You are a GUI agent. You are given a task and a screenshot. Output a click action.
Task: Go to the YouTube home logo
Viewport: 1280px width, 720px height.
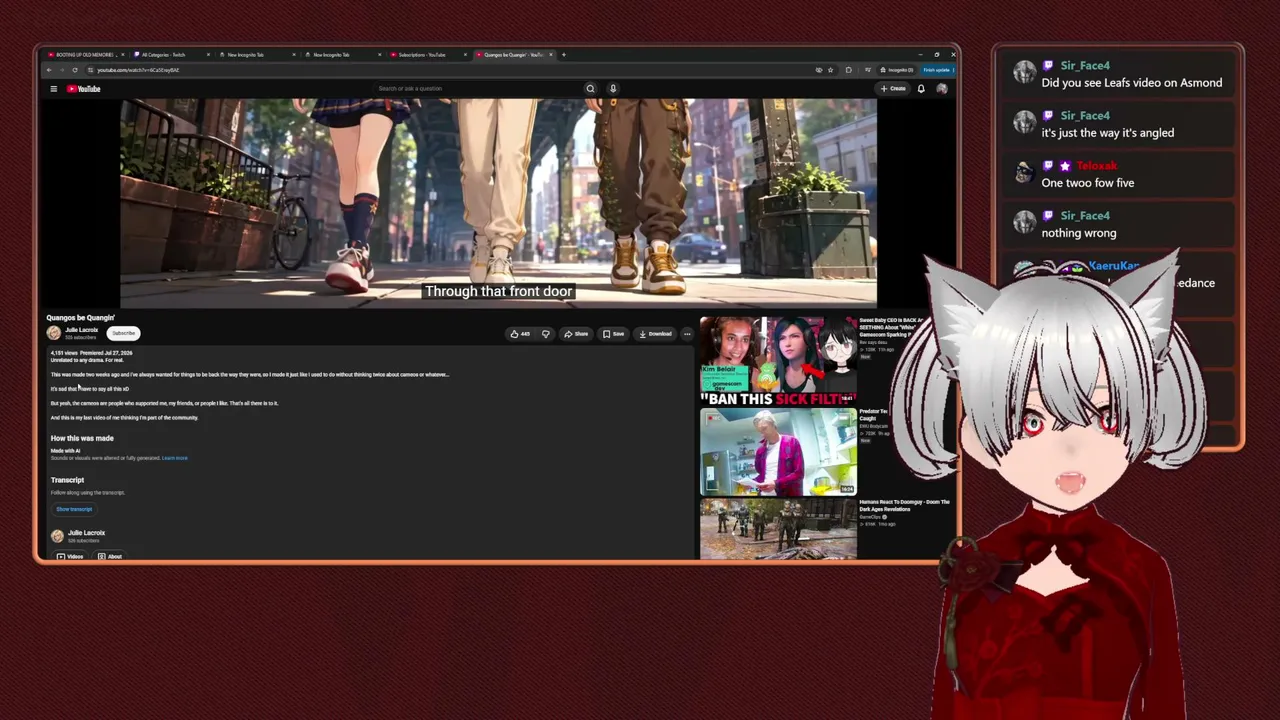(x=84, y=89)
